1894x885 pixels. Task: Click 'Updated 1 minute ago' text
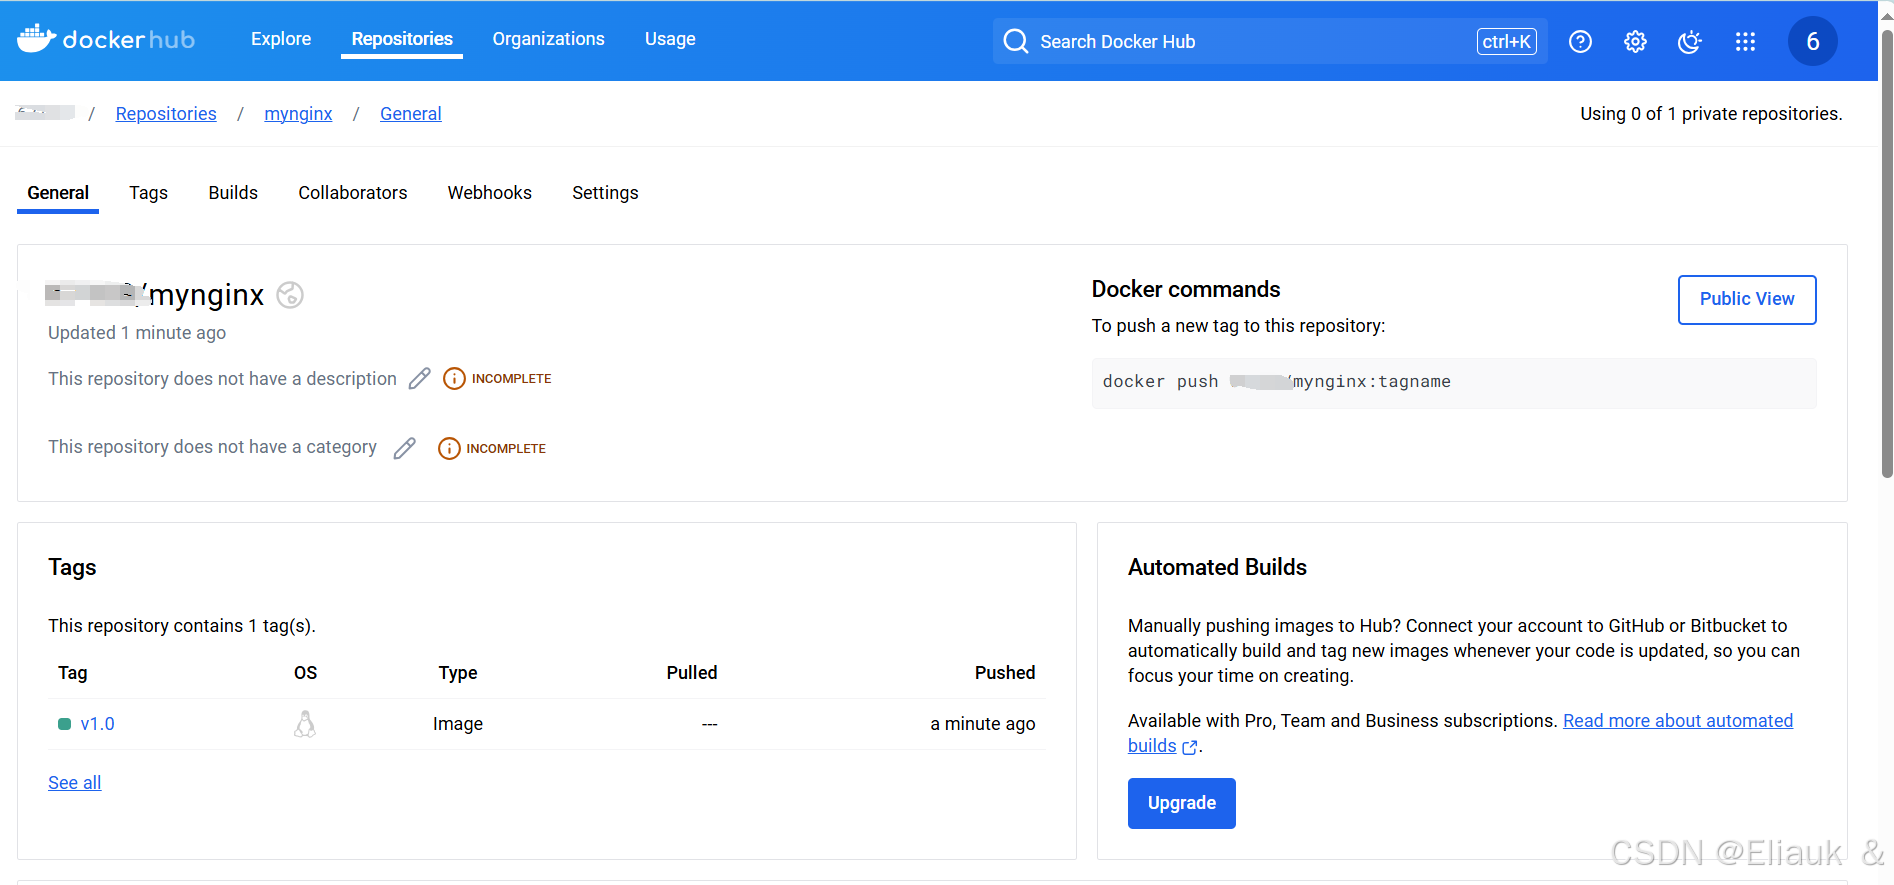point(137,333)
